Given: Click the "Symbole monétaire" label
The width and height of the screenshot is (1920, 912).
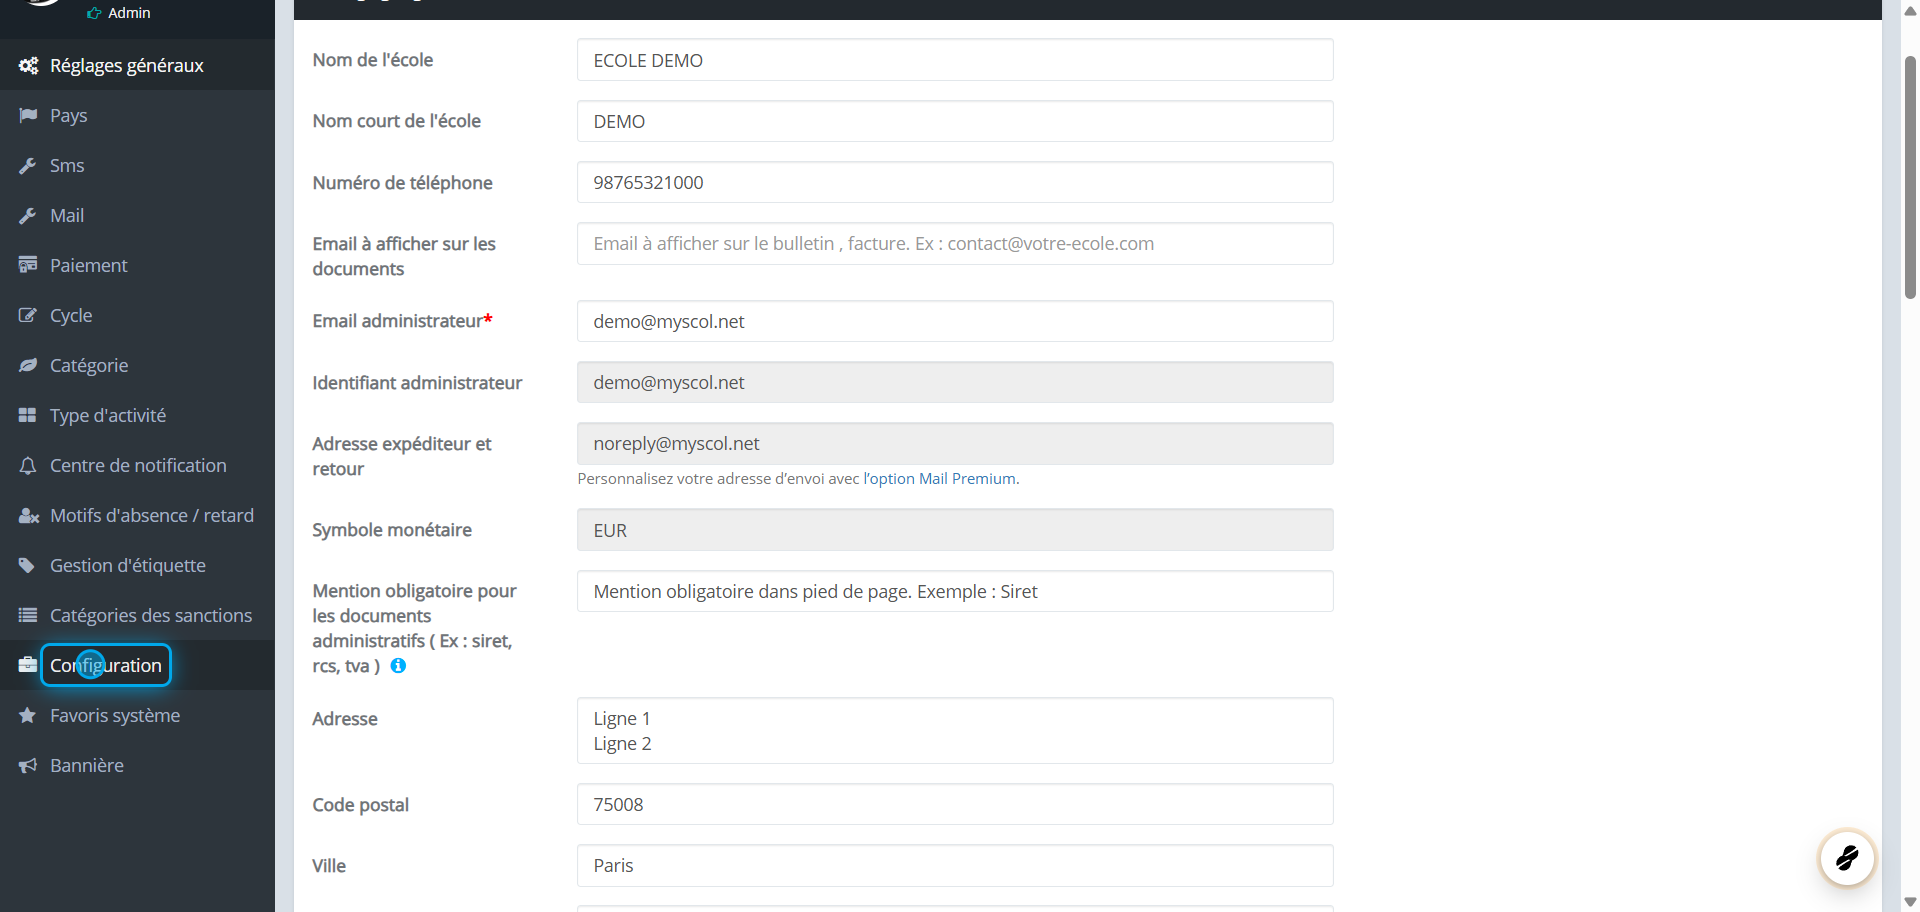Looking at the screenshot, I should pyautogui.click(x=392, y=530).
